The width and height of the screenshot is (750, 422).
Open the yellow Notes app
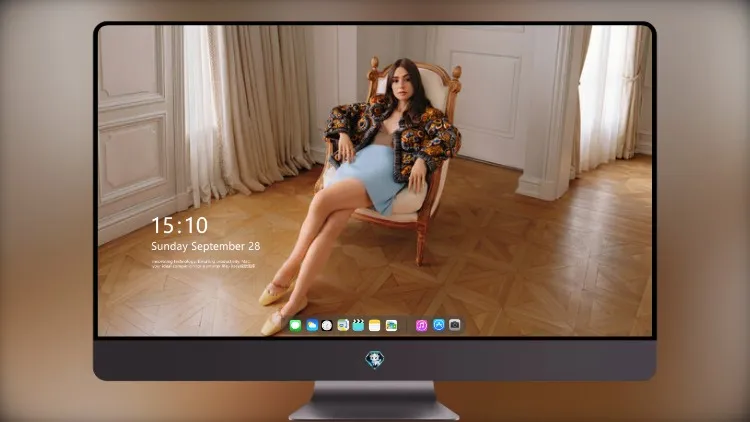[x=375, y=325]
